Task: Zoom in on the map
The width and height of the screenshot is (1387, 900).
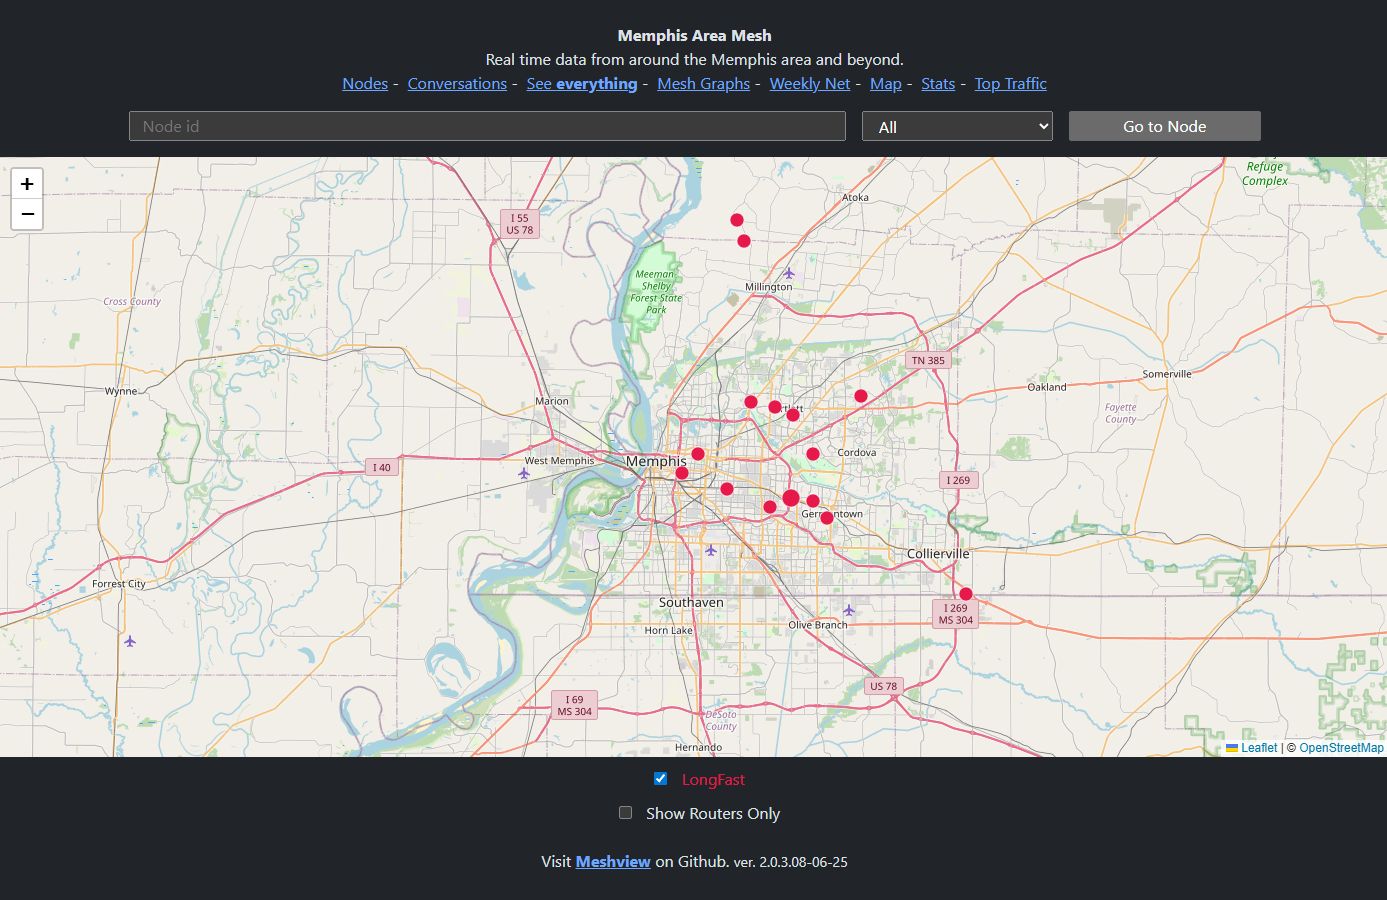Action: coord(27,184)
